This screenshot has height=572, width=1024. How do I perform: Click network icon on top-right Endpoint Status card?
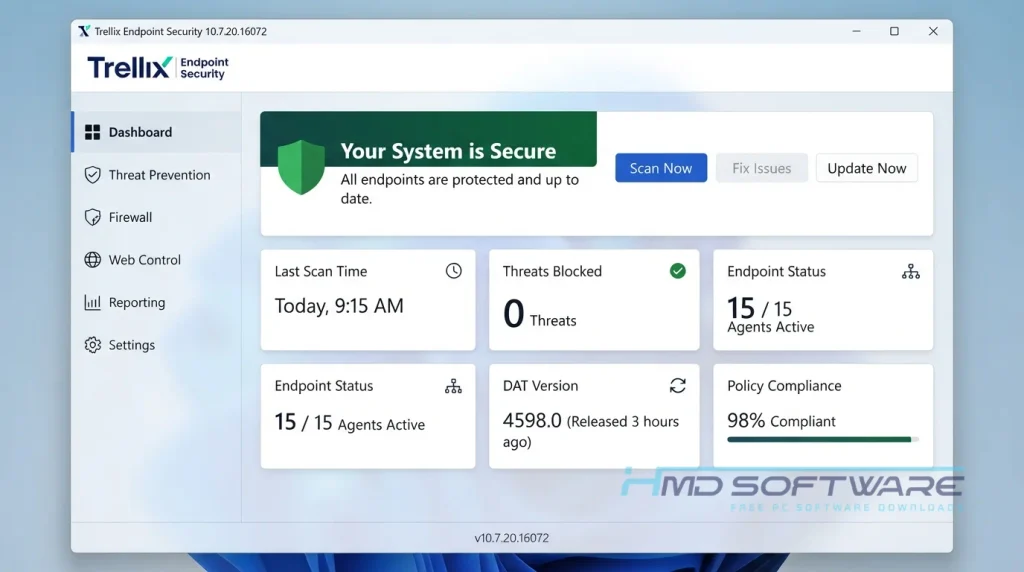910,272
